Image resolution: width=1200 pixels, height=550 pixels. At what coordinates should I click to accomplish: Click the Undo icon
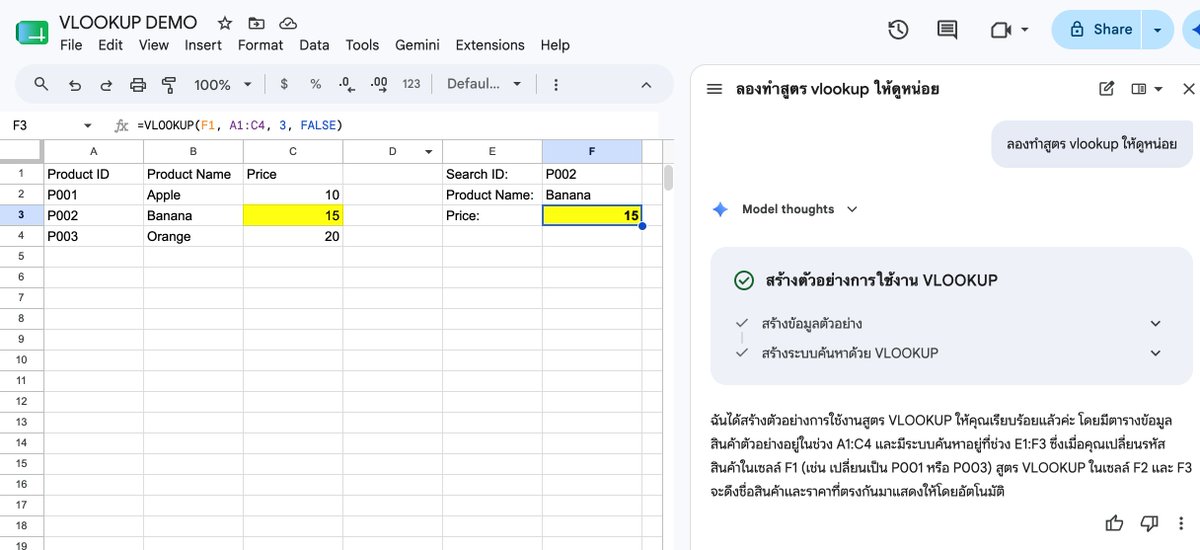(74, 85)
